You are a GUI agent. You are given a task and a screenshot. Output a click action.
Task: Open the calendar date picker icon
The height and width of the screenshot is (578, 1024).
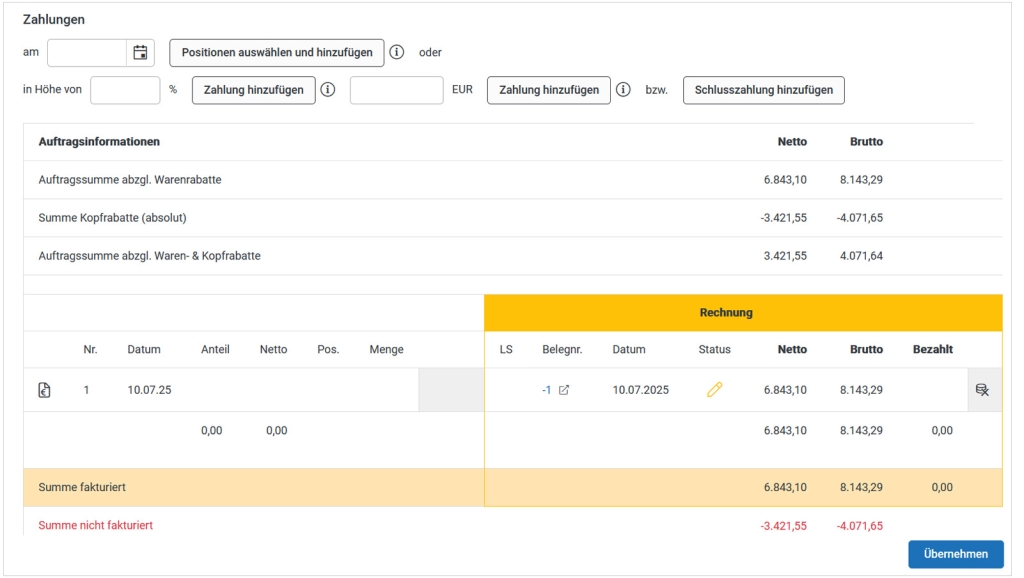(x=140, y=53)
